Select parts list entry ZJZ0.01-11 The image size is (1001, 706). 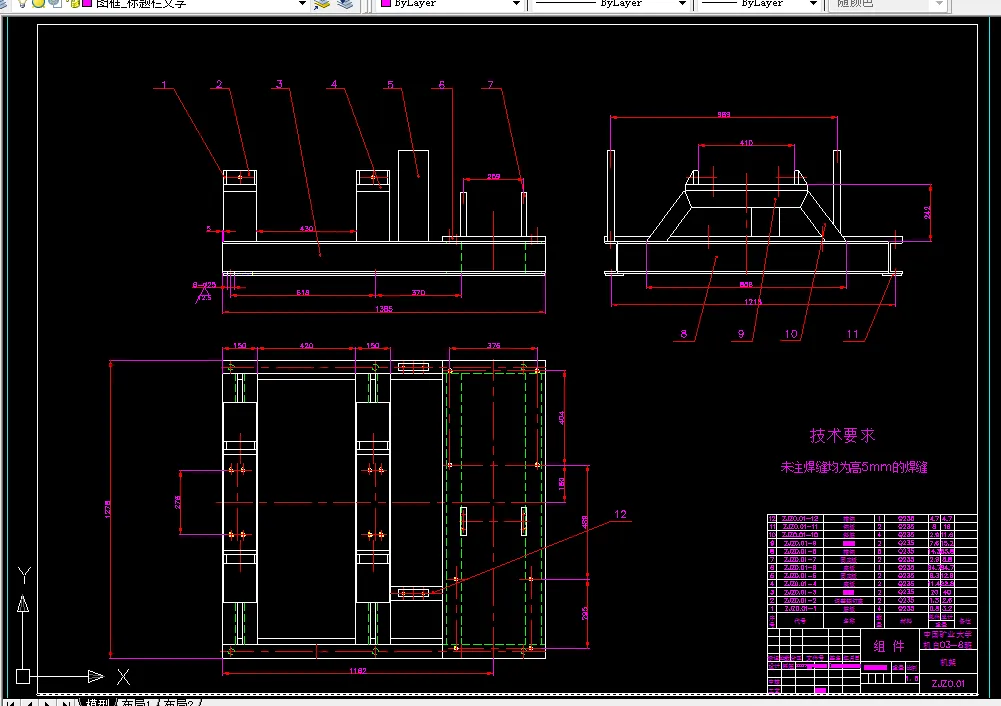(801, 527)
